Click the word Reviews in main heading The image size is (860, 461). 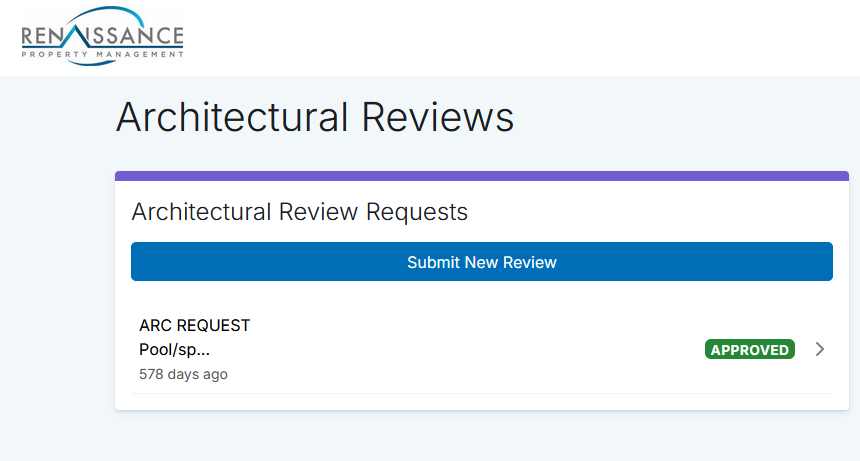[438, 117]
